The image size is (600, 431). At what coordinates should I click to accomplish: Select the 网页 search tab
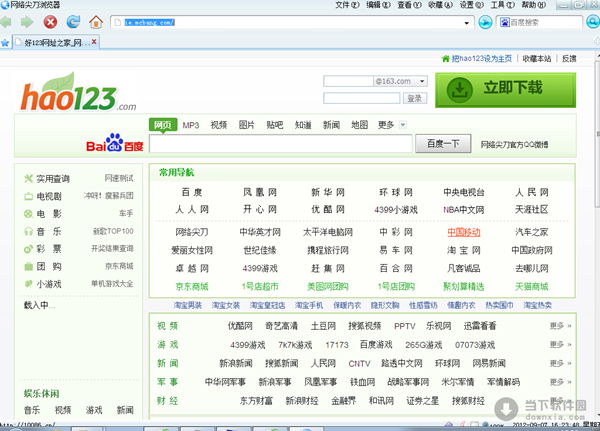coord(163,125)
